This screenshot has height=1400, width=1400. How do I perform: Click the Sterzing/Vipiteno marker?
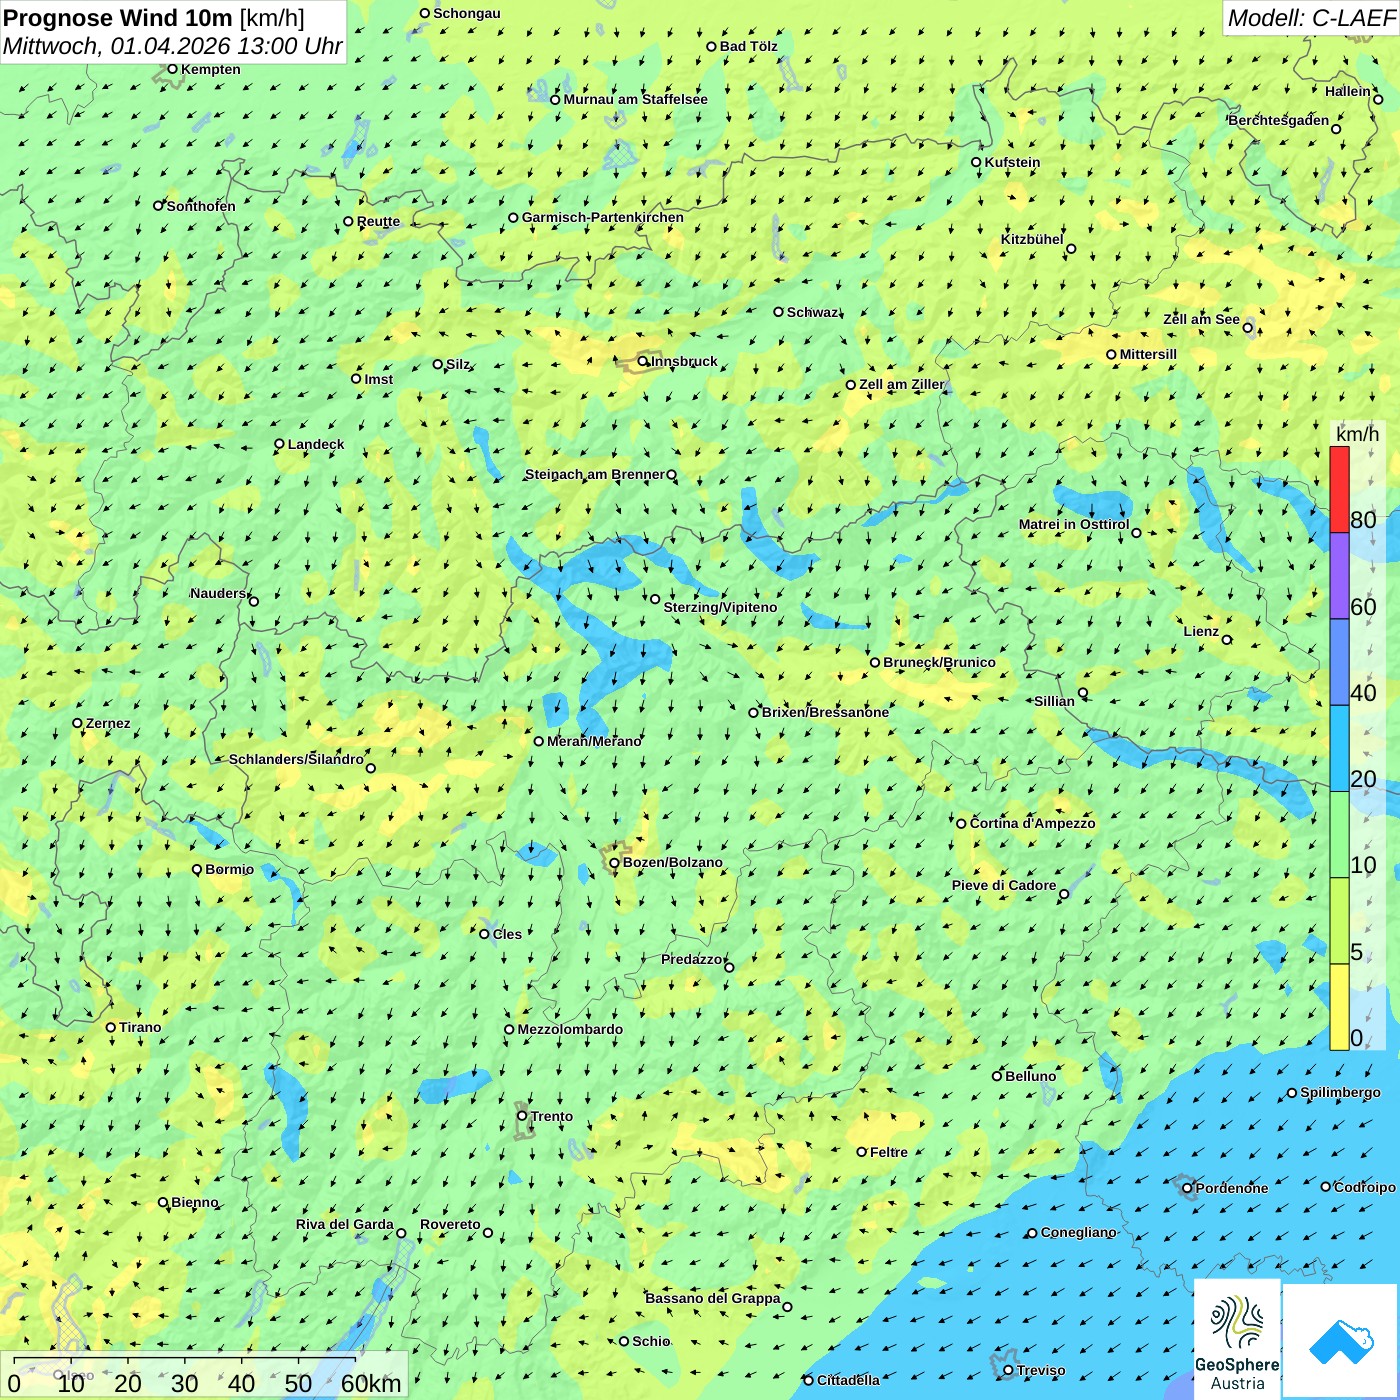pos(655,599)
